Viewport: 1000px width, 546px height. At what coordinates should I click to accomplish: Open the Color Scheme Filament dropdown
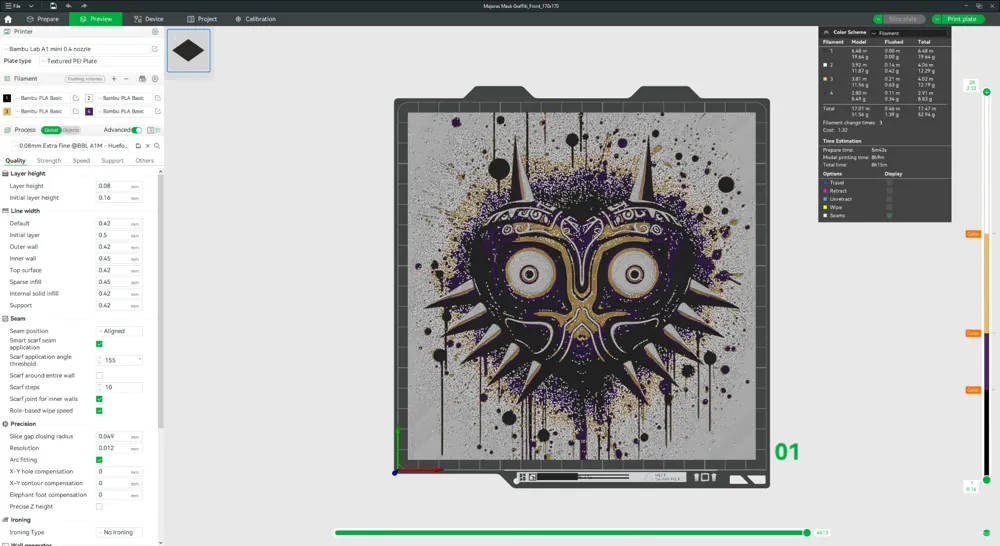[909, 33]
